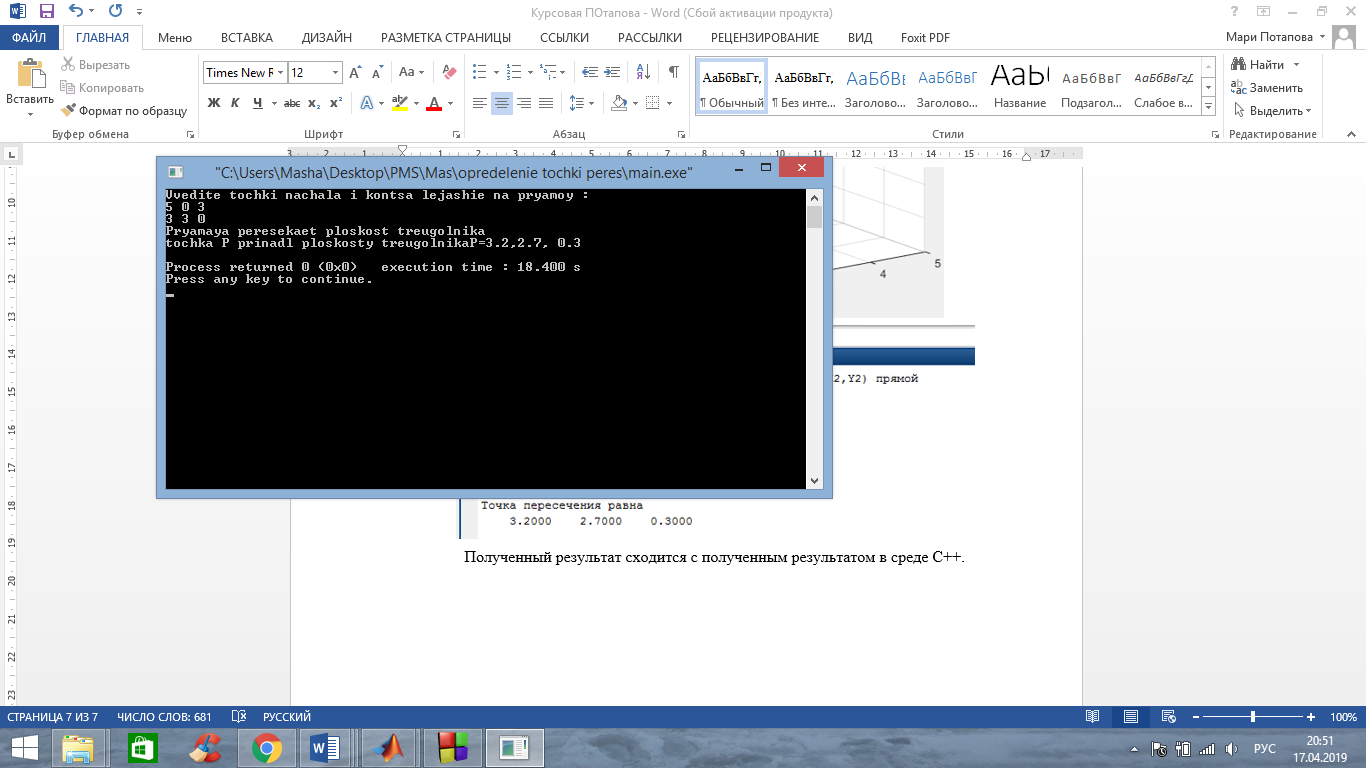Switch to the ВСТАВКА tab

[247, 38]
